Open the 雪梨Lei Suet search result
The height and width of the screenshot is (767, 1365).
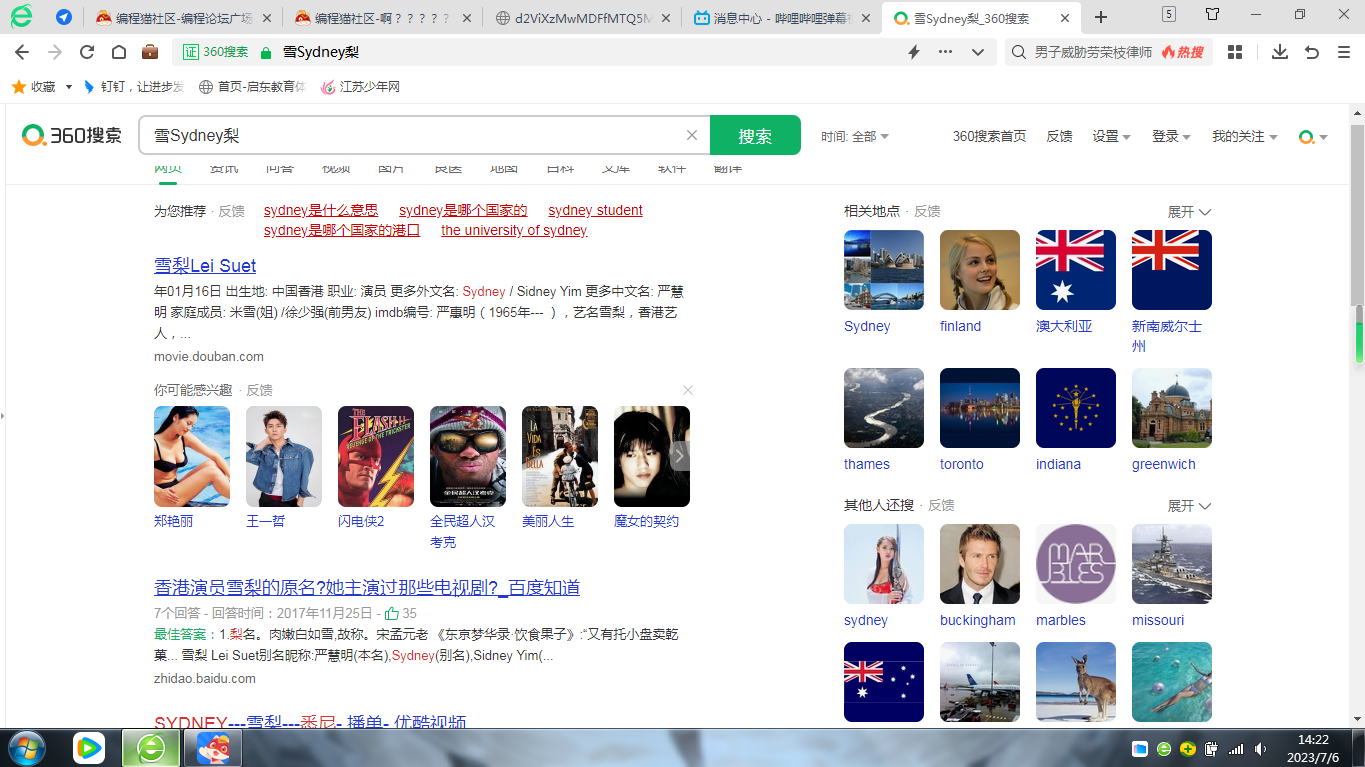(x=205, y=266)
